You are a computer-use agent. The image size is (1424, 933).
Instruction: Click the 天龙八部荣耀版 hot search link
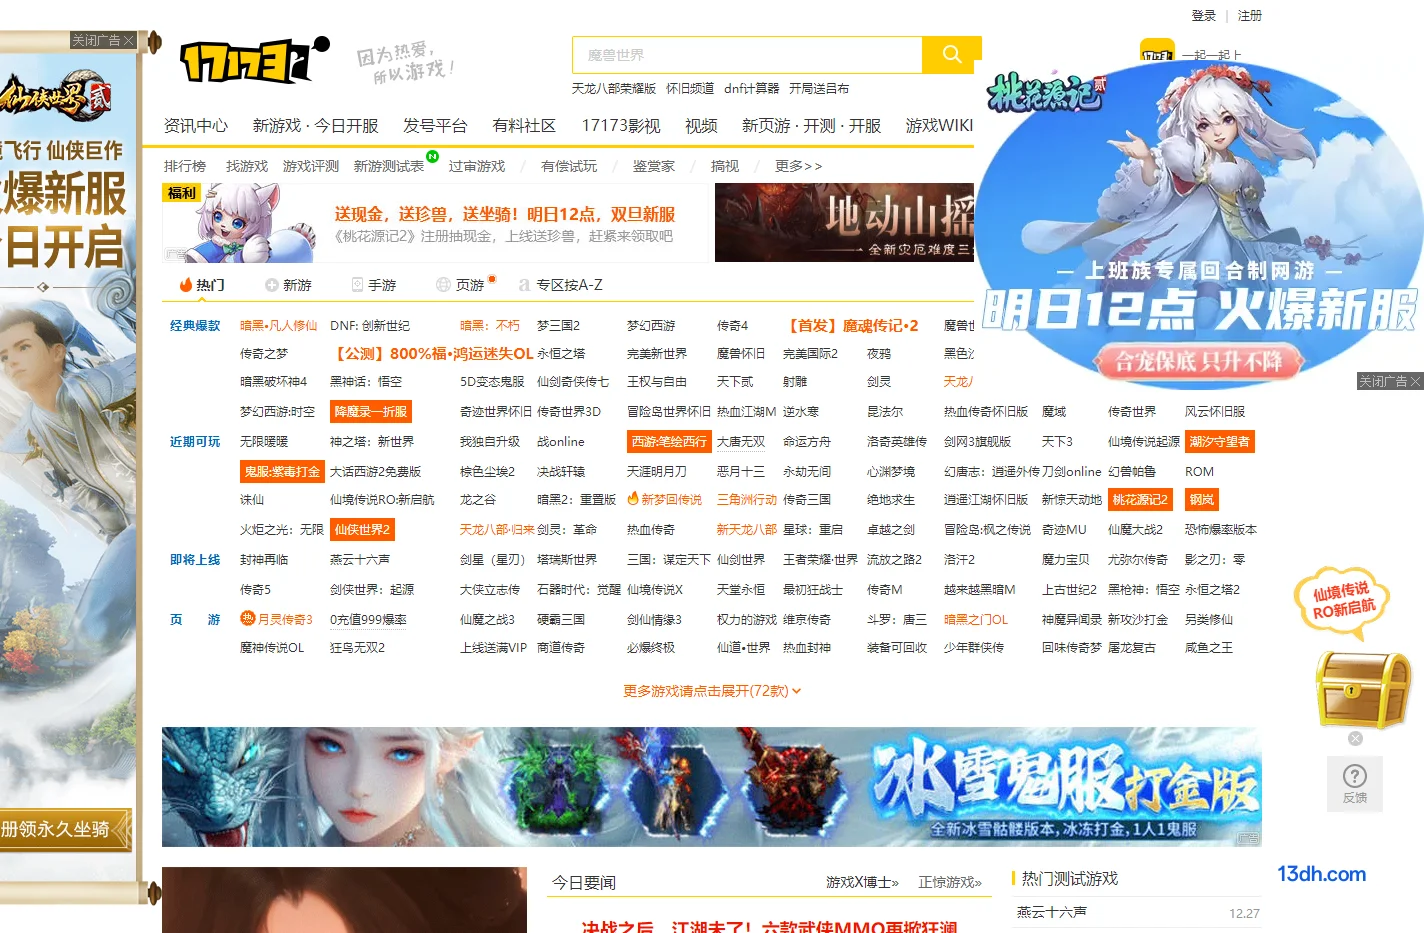coord(614,88)
